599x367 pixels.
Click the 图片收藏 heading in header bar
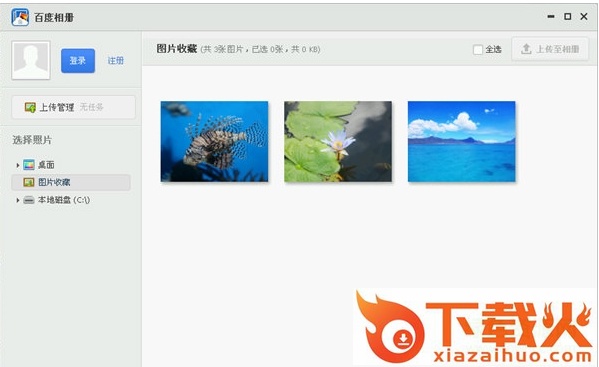[176, 49]
